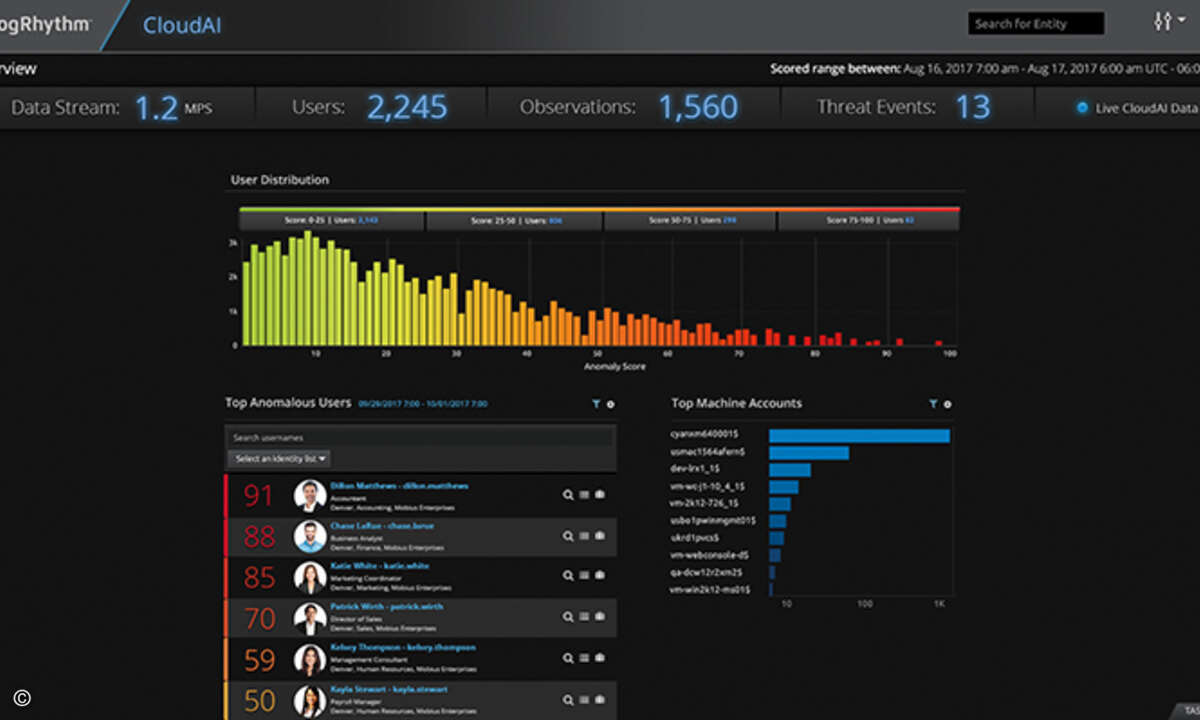
Task: Open the settings sliders menu at top right
Action: (x=1168, y=21)
